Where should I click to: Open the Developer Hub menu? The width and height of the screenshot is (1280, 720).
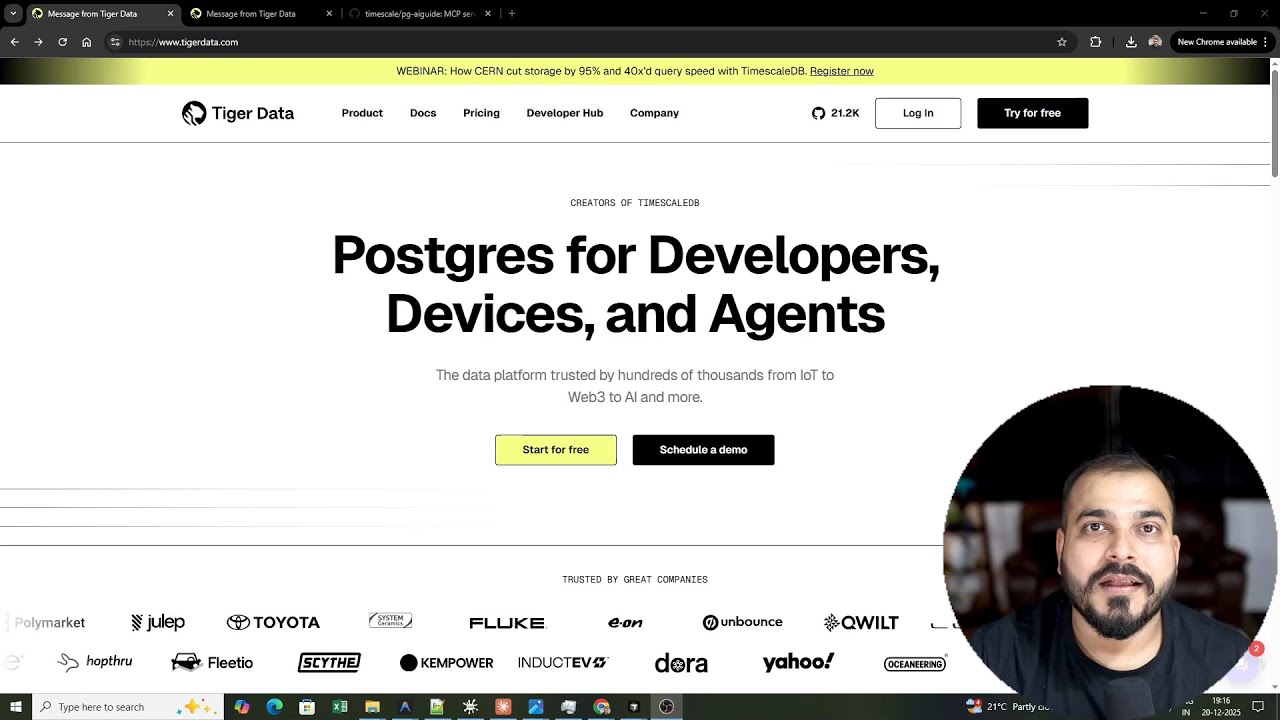pyautogui.click(x=565, y=113)
